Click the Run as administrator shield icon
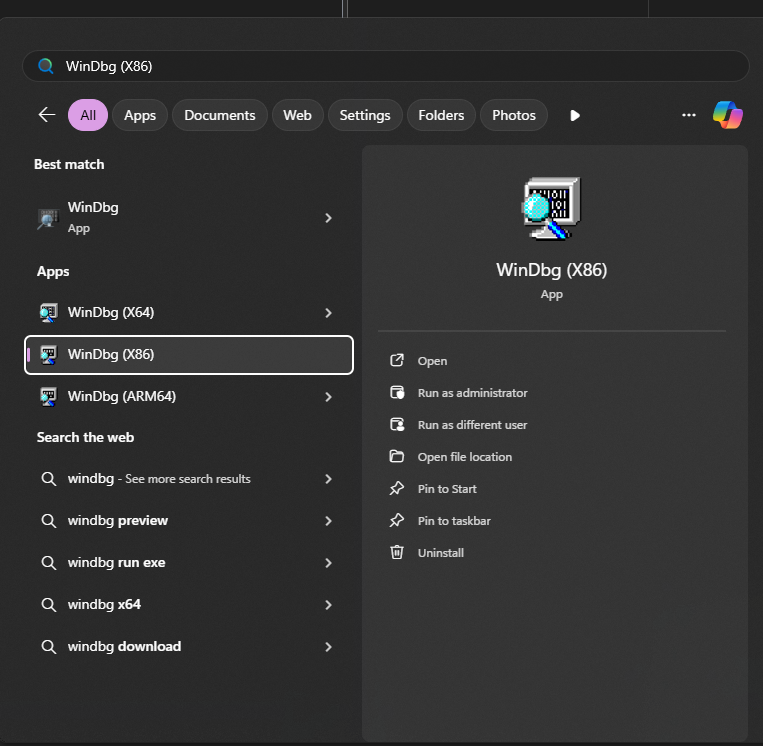 [397, 392]
